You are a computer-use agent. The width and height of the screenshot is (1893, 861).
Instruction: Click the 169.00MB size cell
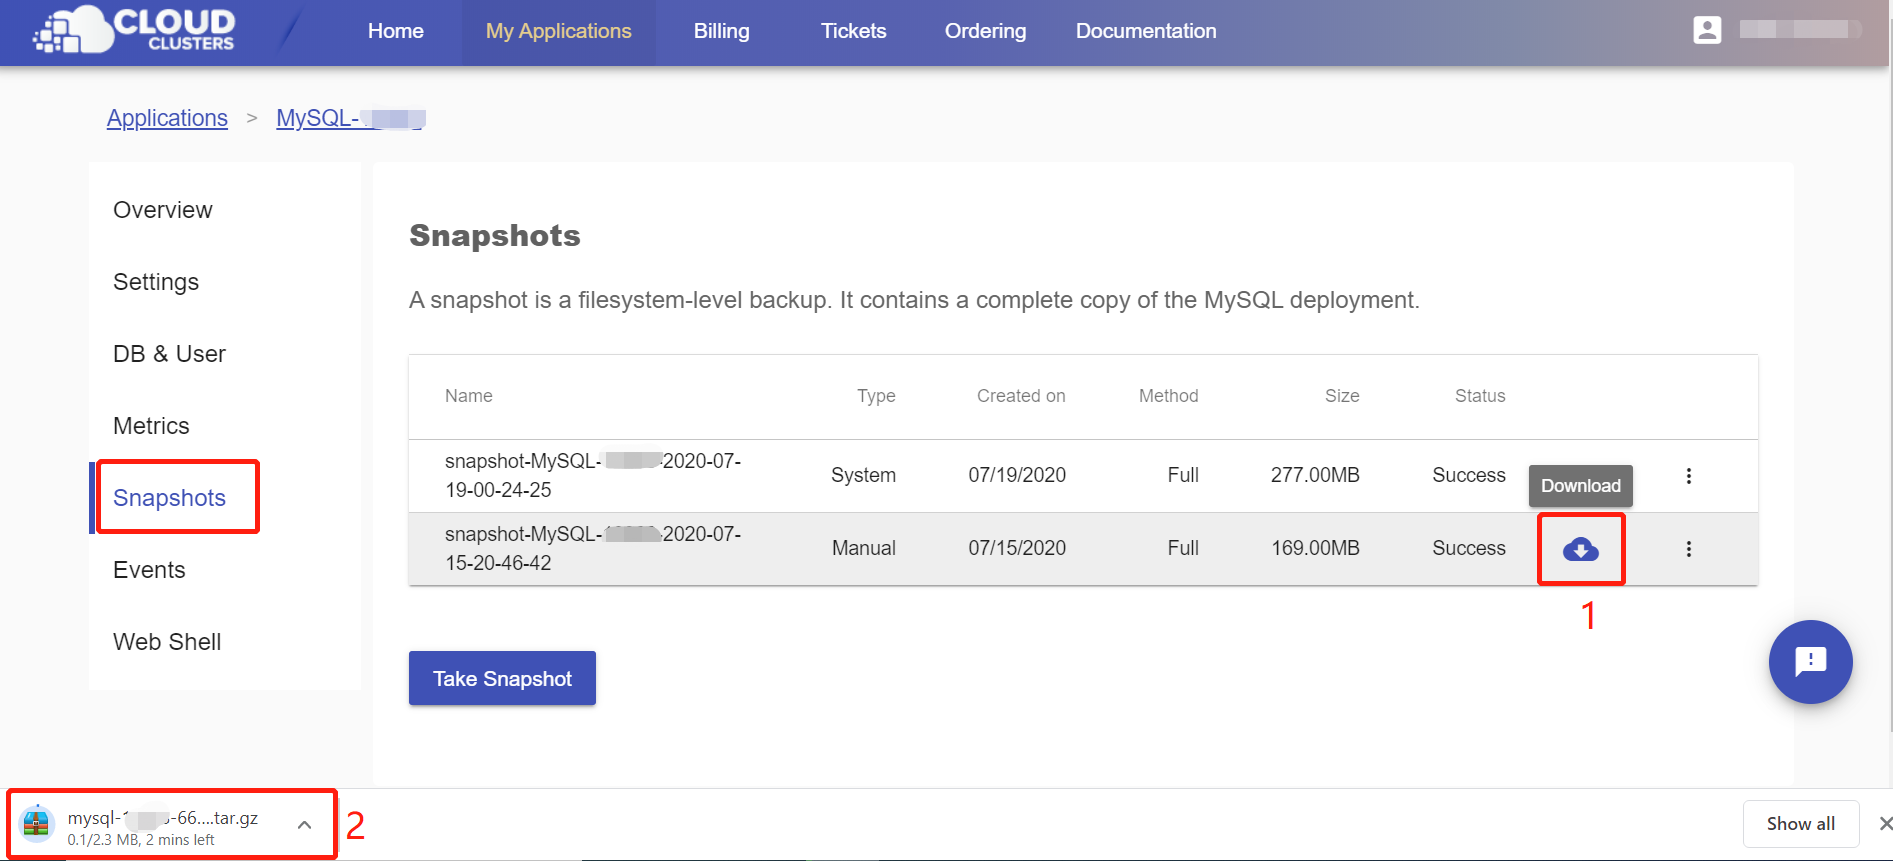tap(1315, 548)
